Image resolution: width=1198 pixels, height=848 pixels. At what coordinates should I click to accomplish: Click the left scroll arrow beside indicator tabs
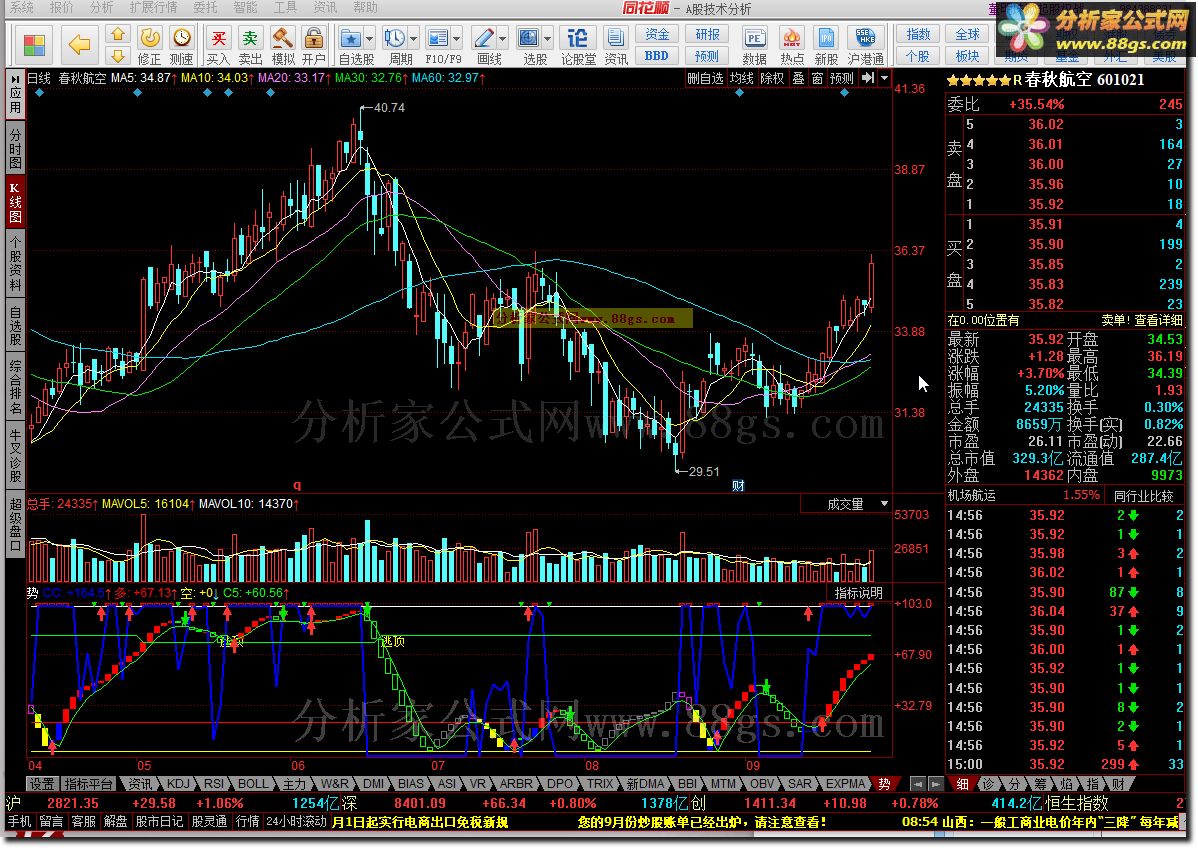(918, 784)
